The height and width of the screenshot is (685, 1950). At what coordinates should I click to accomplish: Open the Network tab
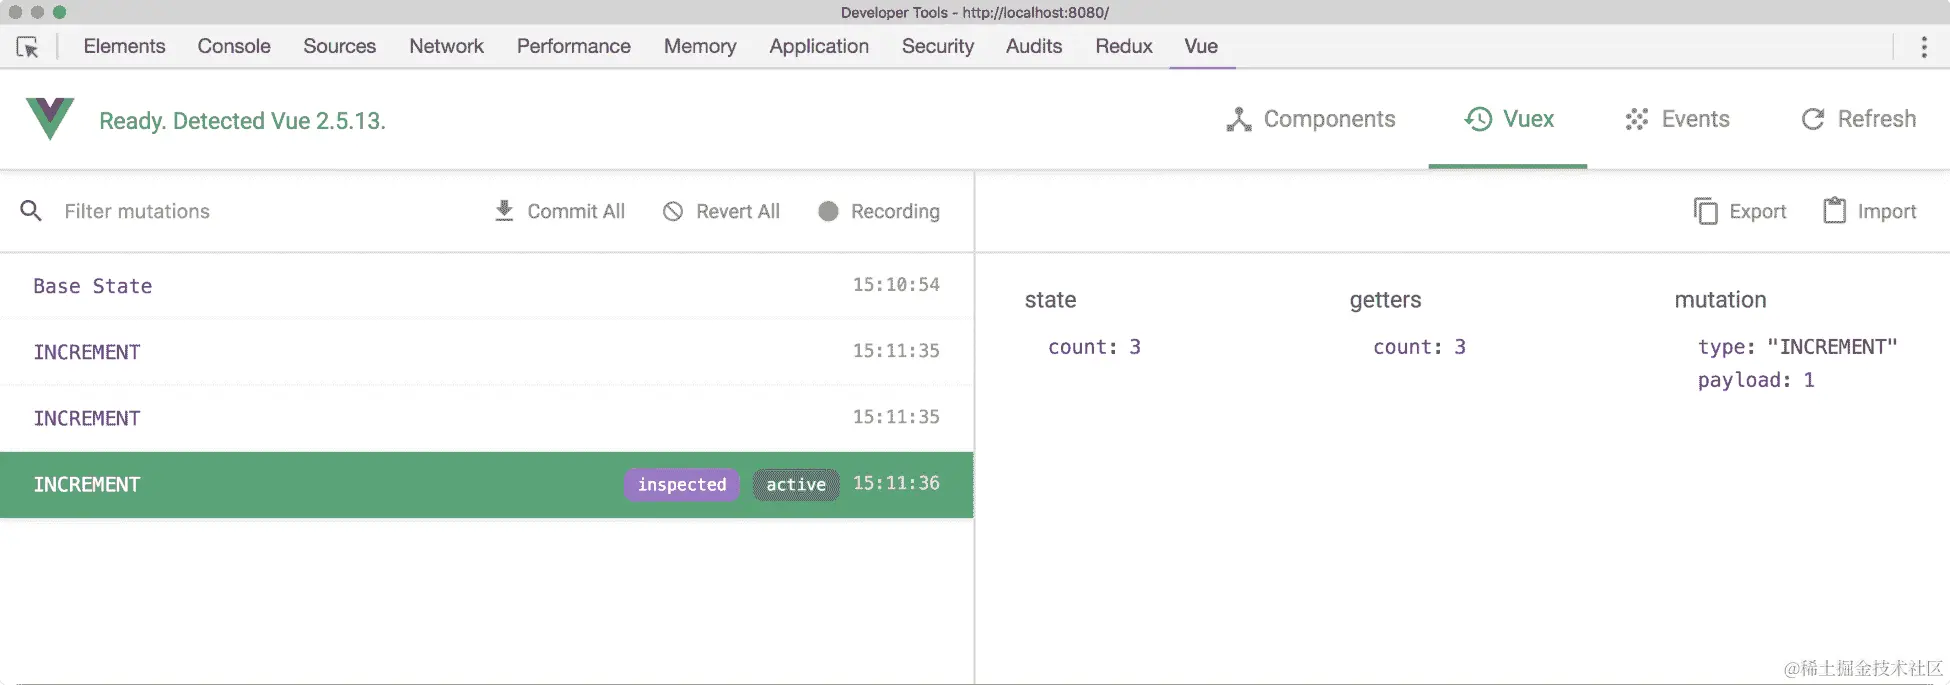point(446,46)
